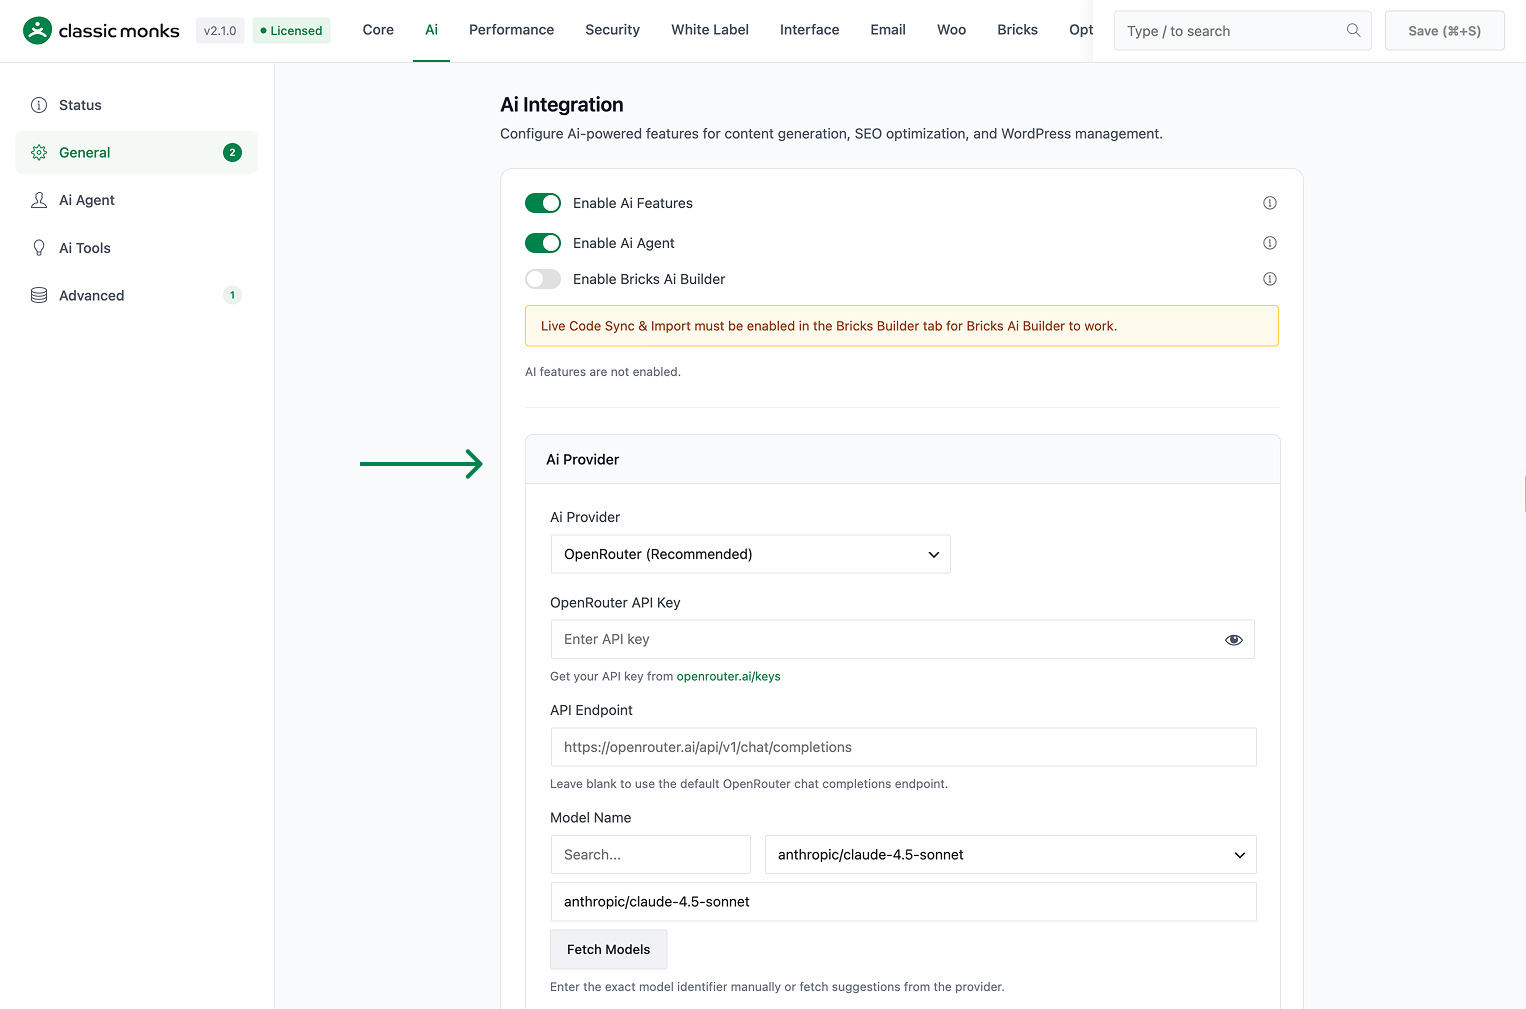Click the model identifier text field
Viewport: 1526px width, 1009px height.
click(x=903, y=902)
